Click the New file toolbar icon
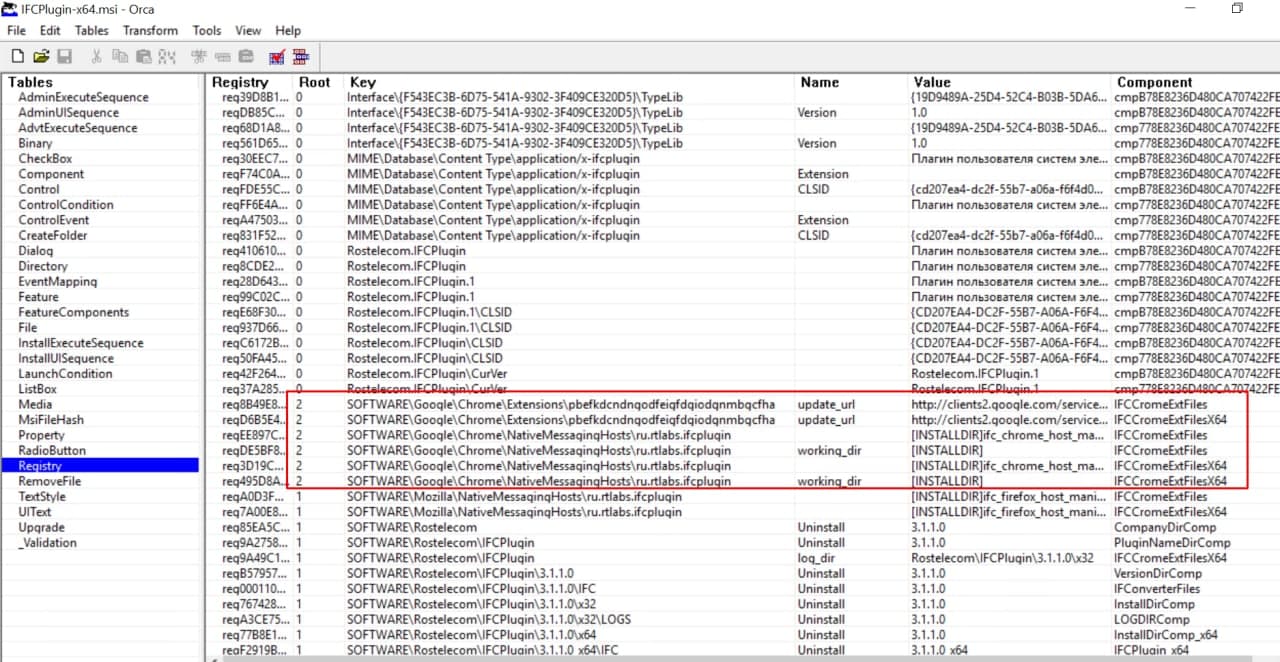The image size is (1280, 662). pyautogui.click(x=18, y=57)
